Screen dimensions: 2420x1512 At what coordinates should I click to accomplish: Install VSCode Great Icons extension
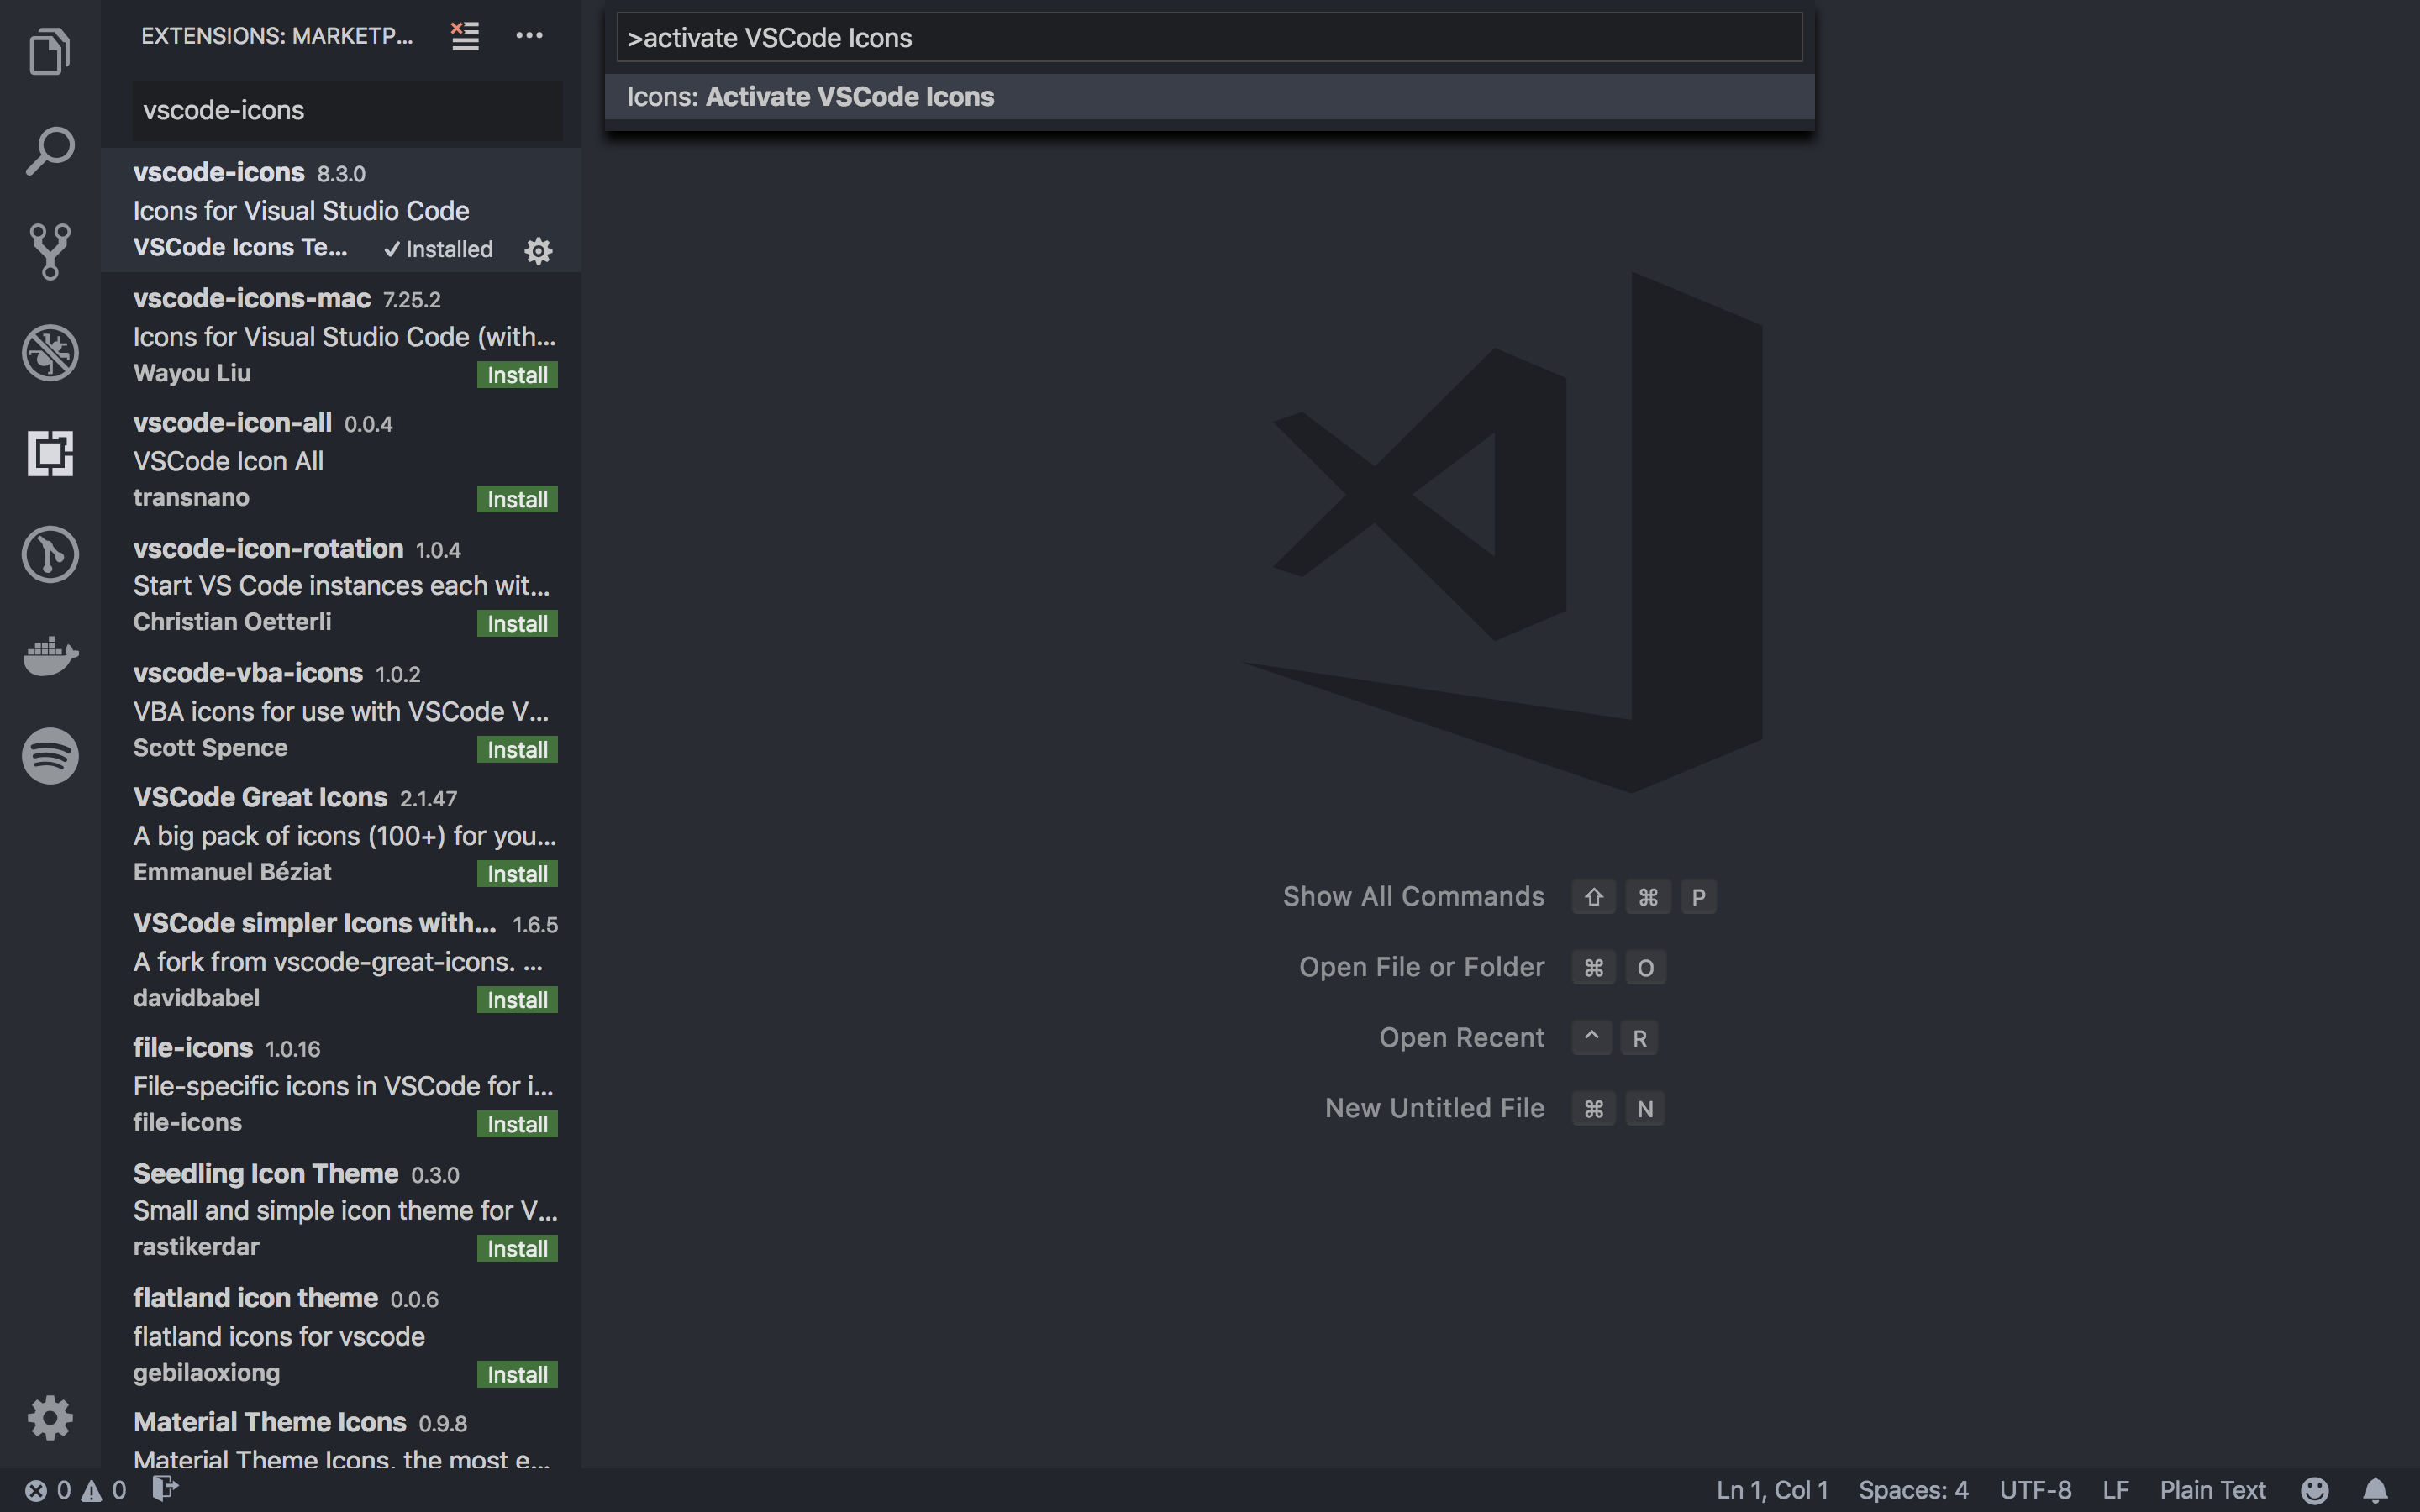[x=517, y=874]
